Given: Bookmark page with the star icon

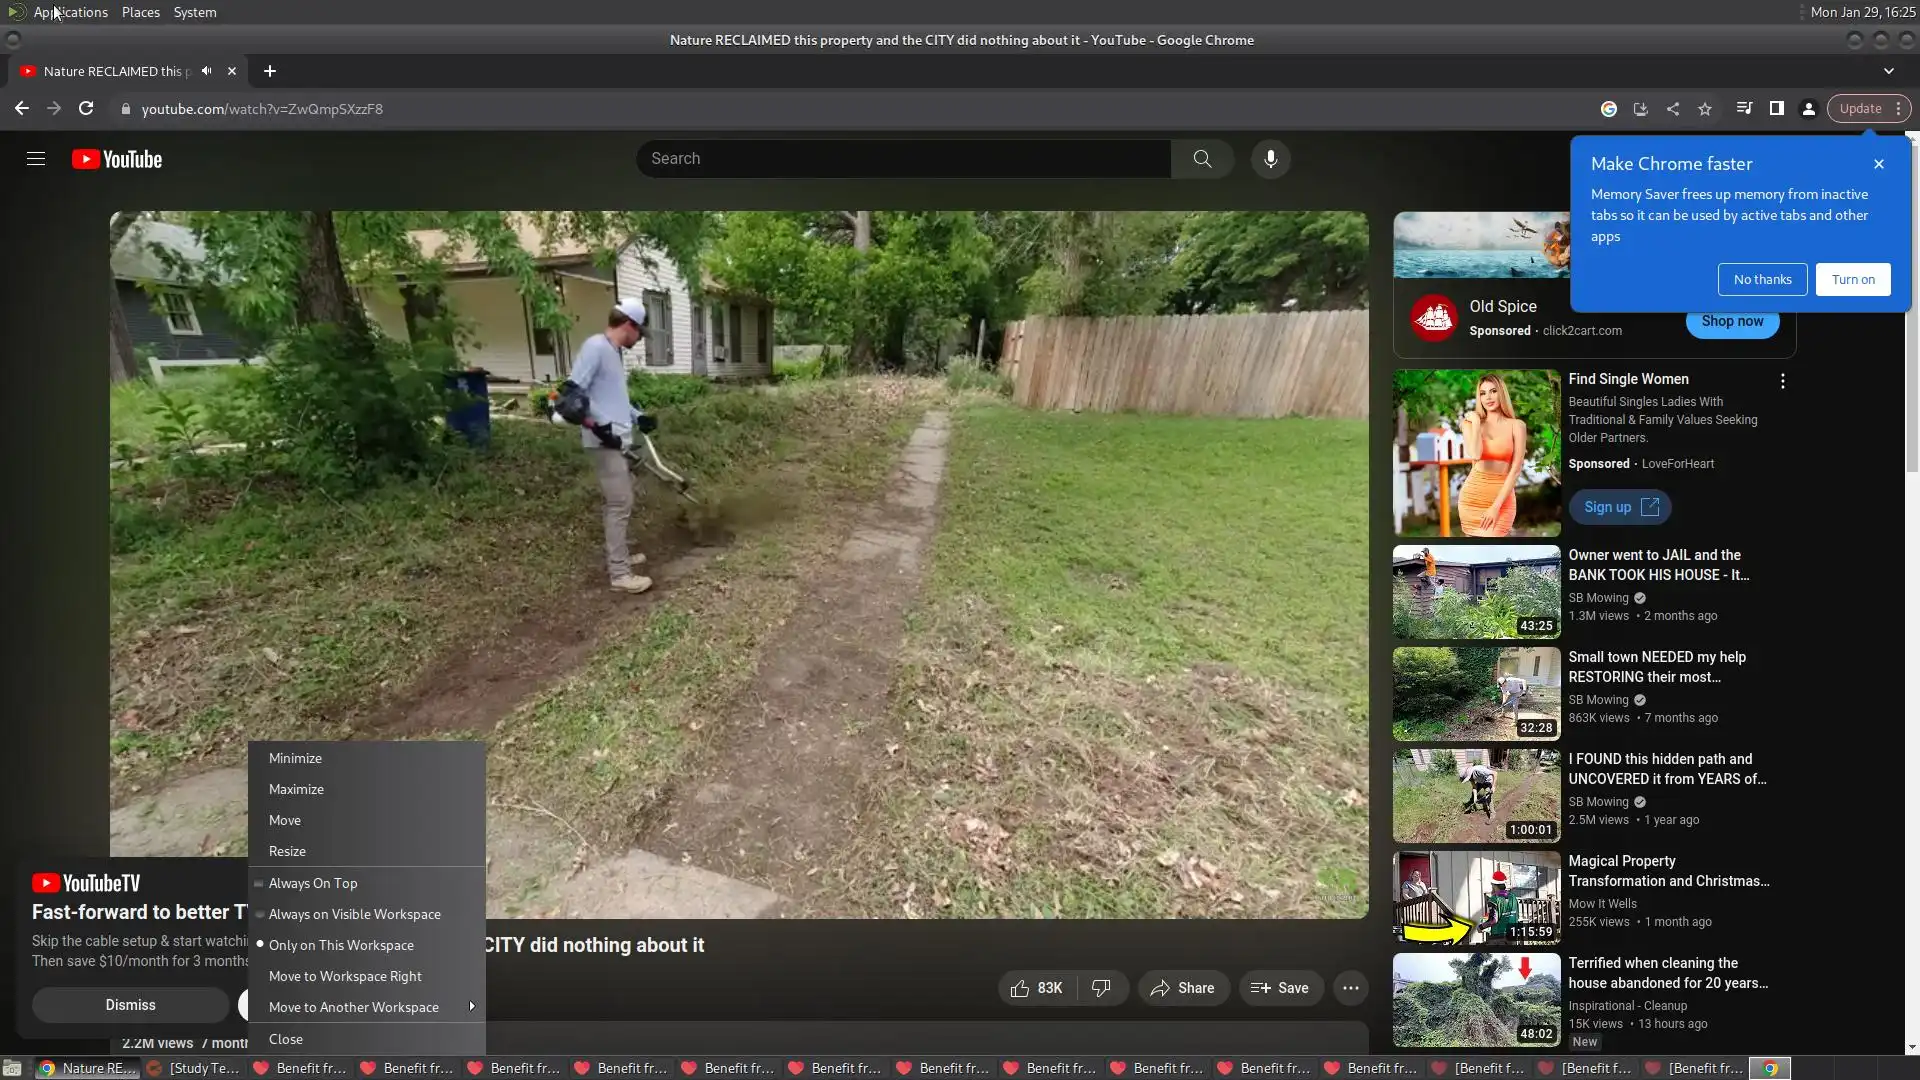Looking at the screenshot, I should [x=1705, y=109].
